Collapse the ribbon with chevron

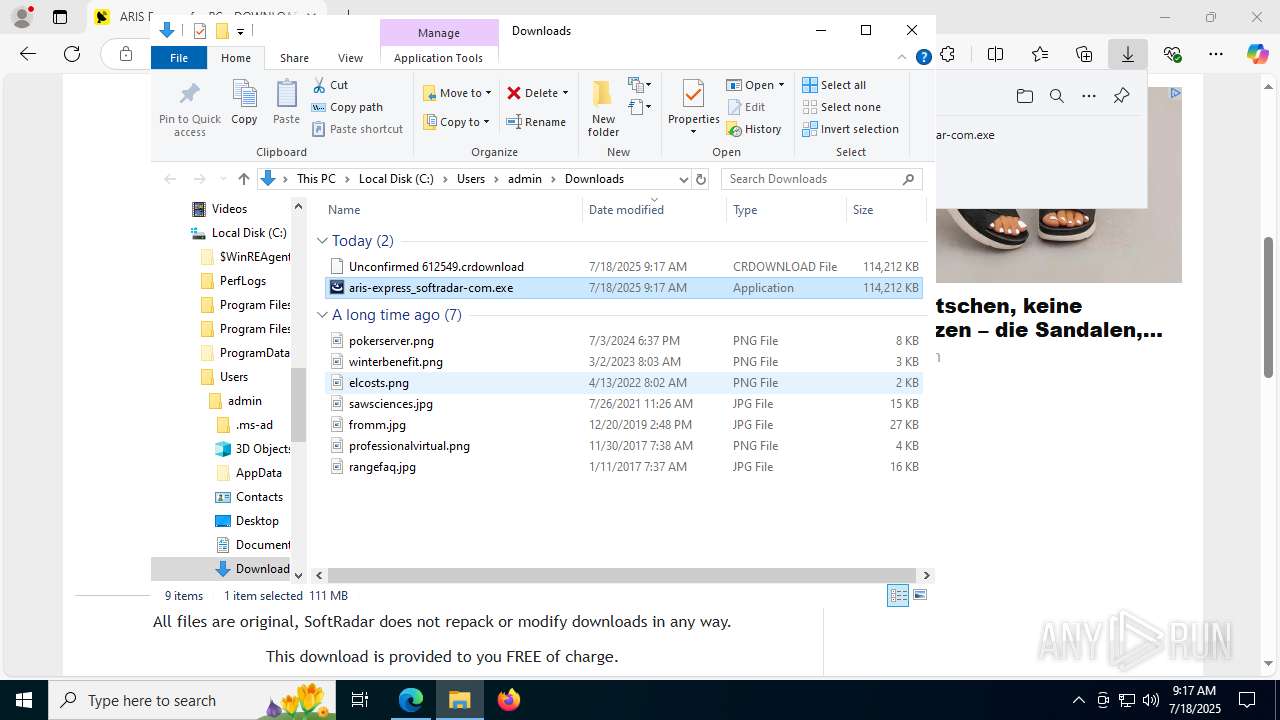tap(903, 58)
